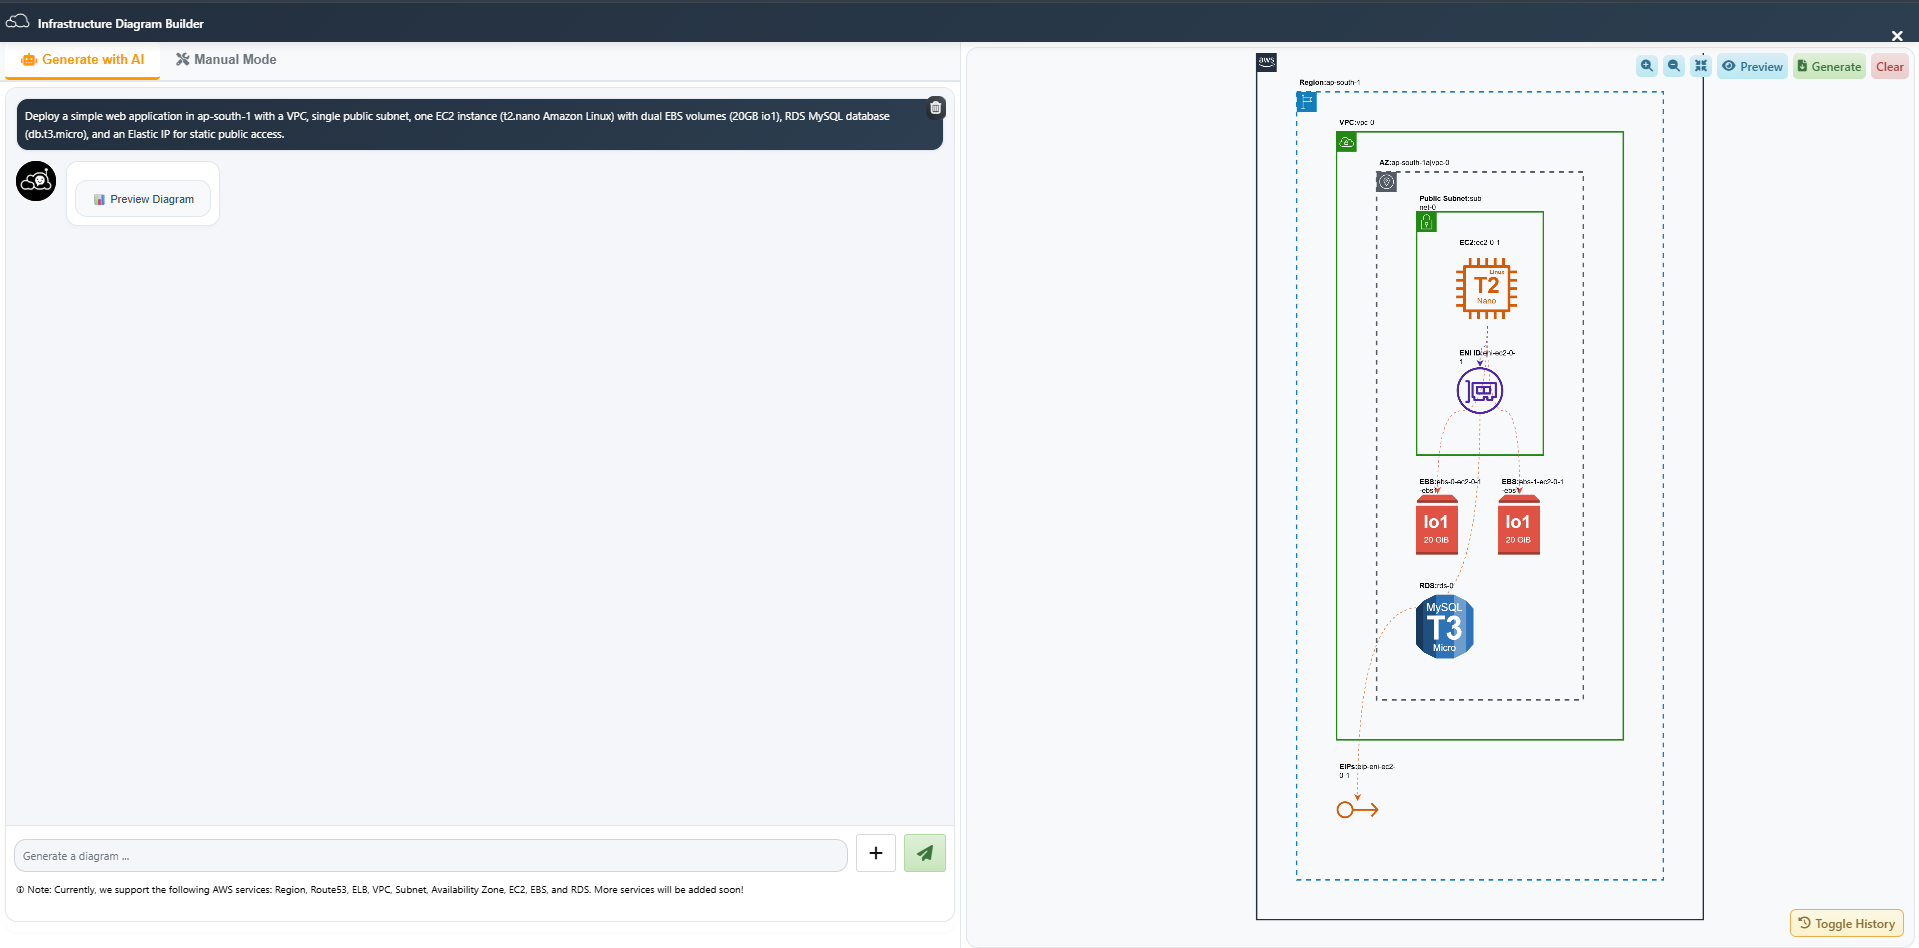Click the 'EIPs' label text
The image size is (1919, 948).
click(x=1366, y=771)
